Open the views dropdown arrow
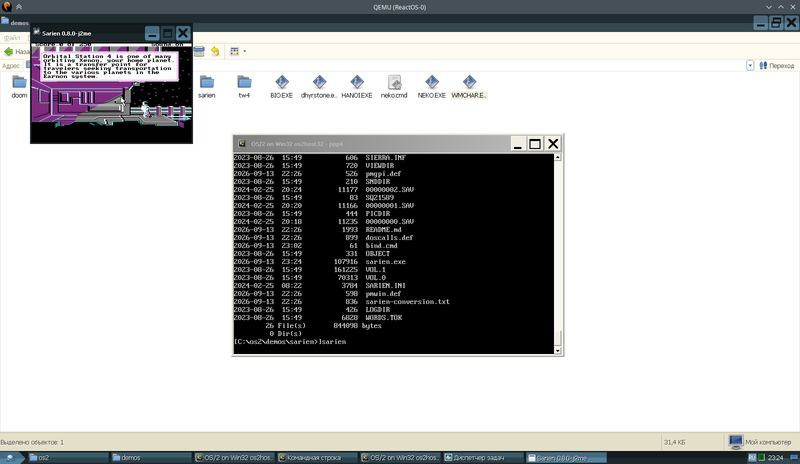This screenshot has width=800, height=464. [x=245, y=51]
